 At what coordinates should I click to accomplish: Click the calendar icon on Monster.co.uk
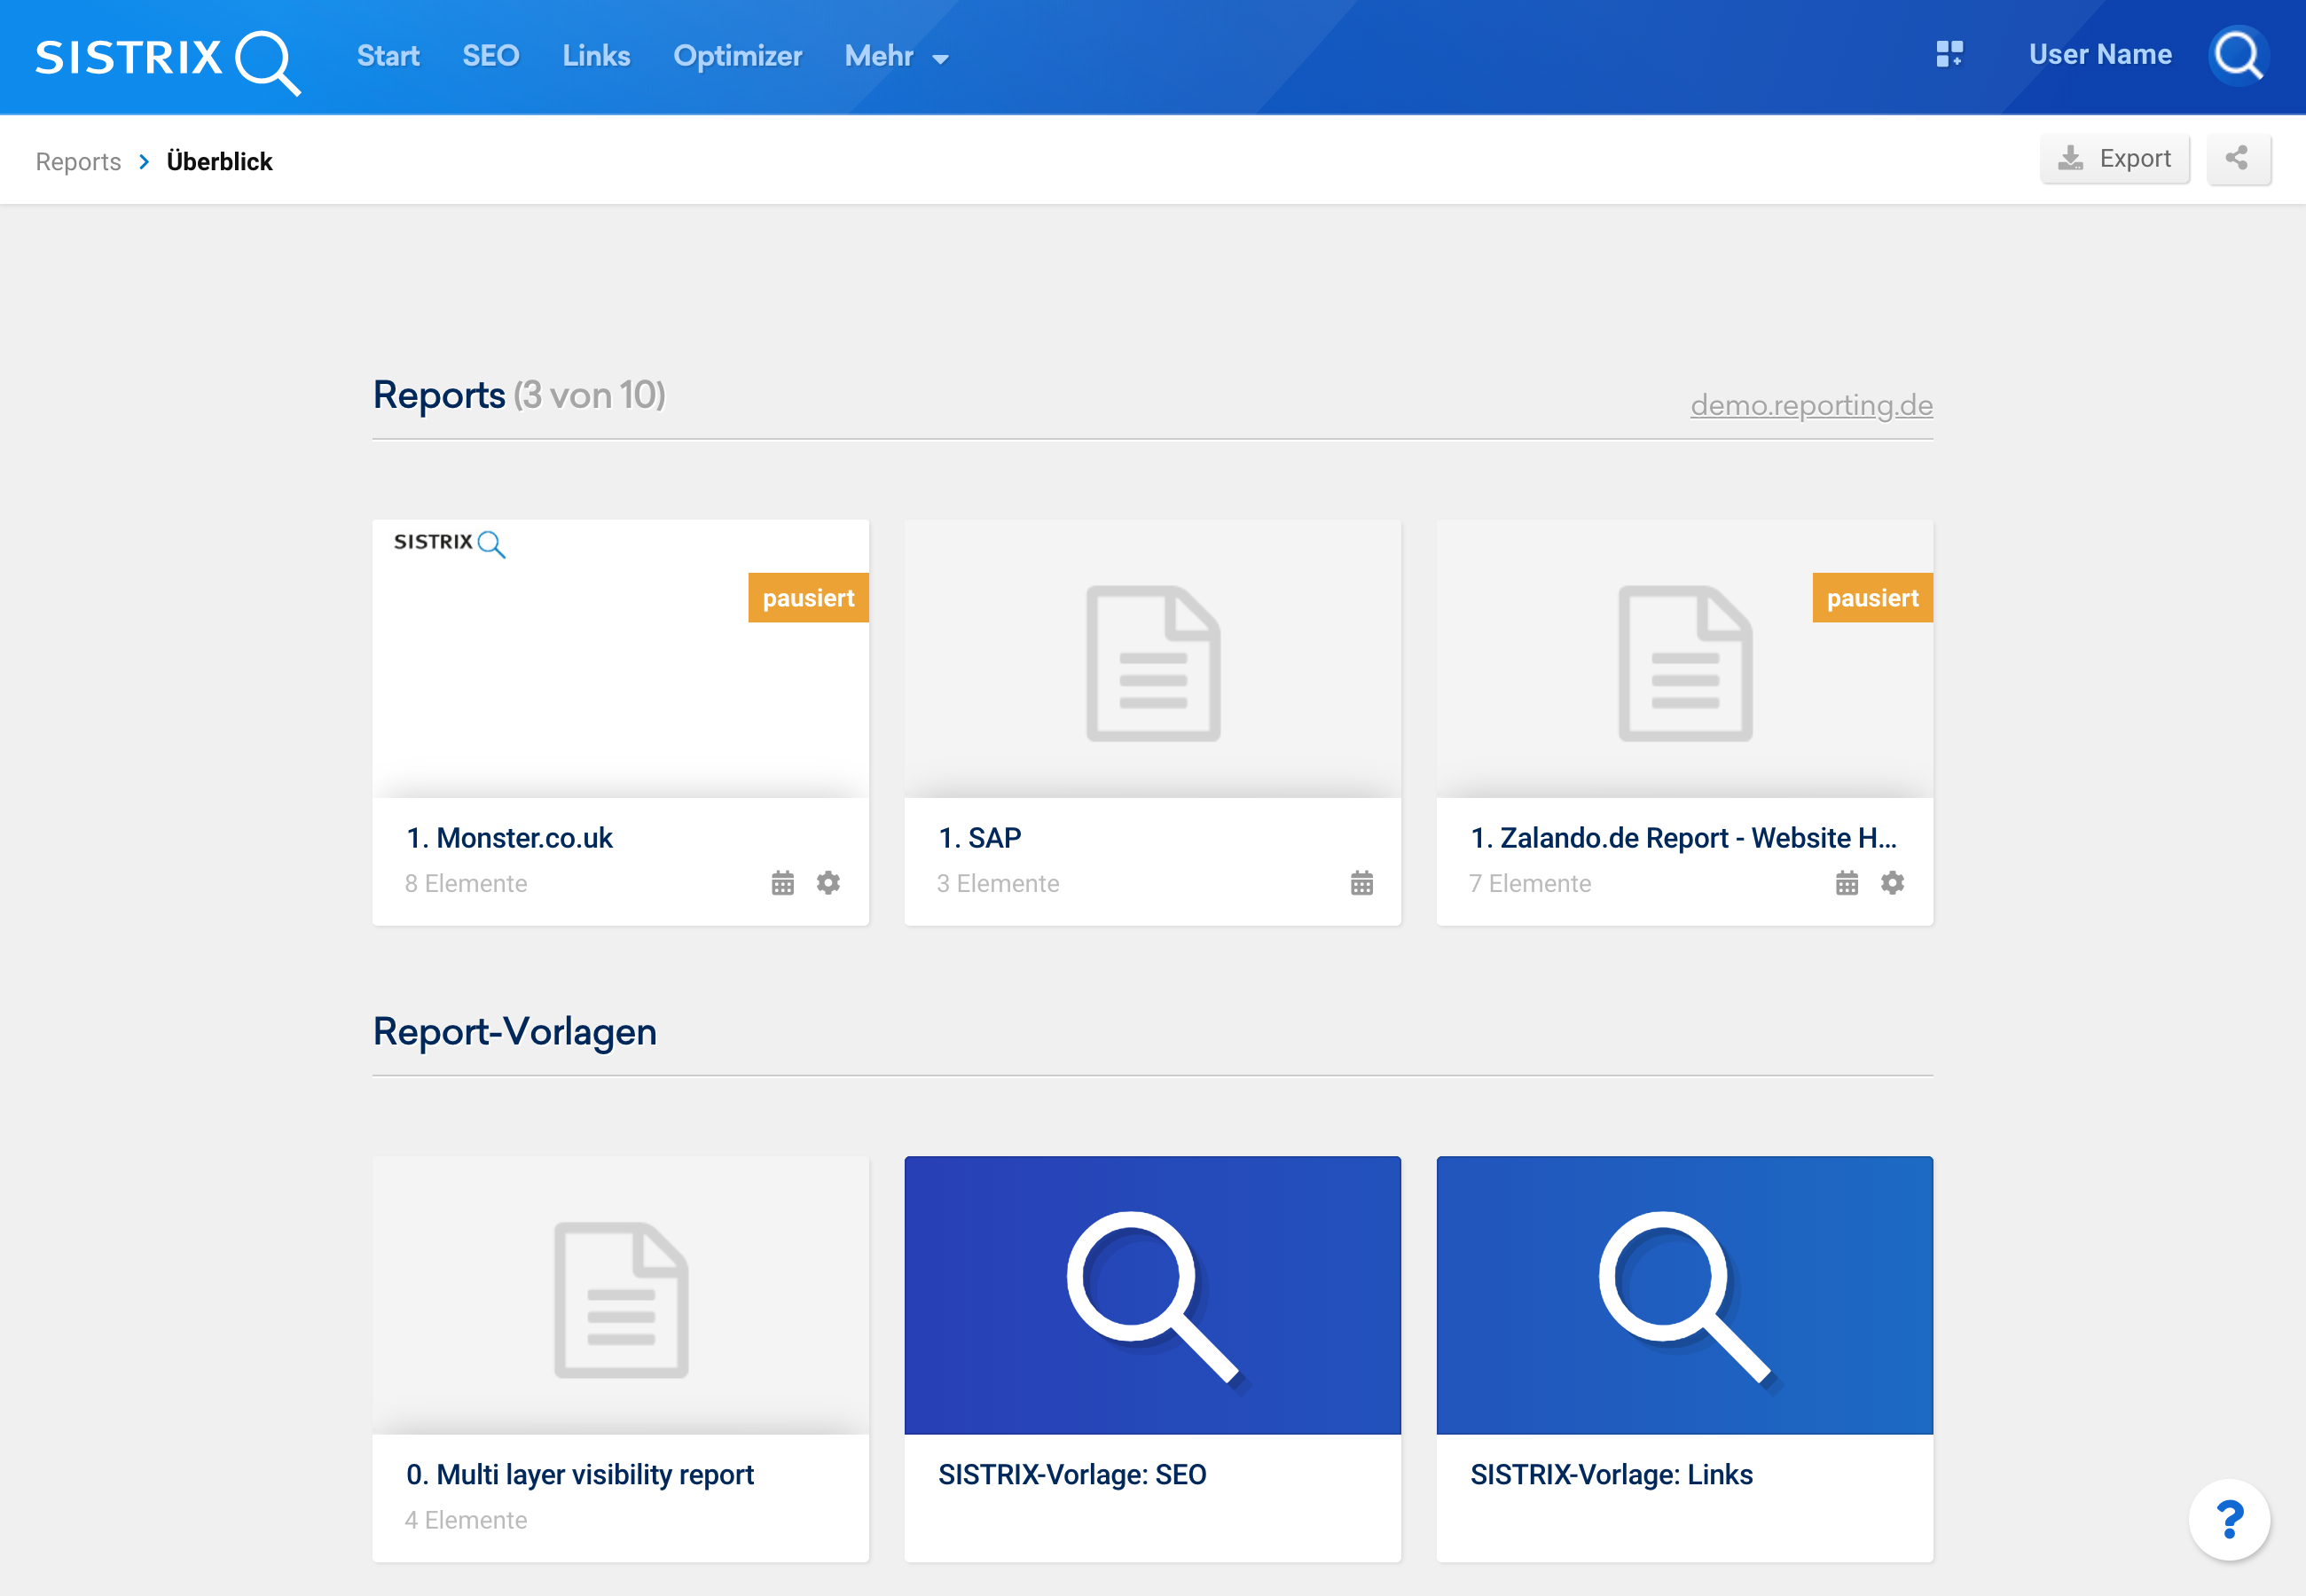pos(781,883)
